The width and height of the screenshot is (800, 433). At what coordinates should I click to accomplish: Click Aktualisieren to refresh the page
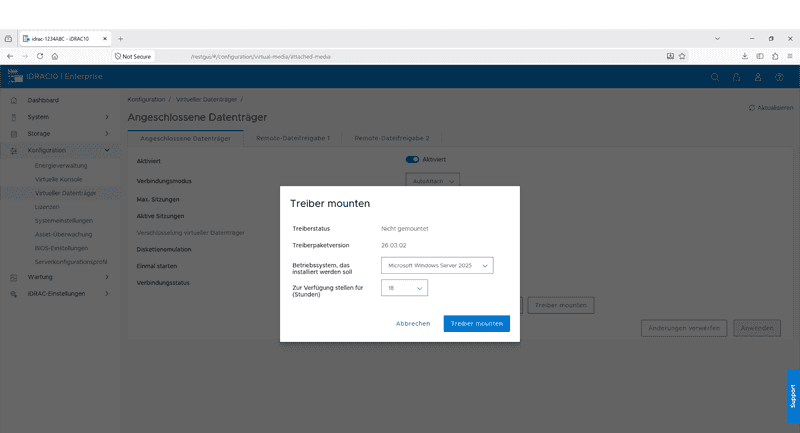point(771,108)
